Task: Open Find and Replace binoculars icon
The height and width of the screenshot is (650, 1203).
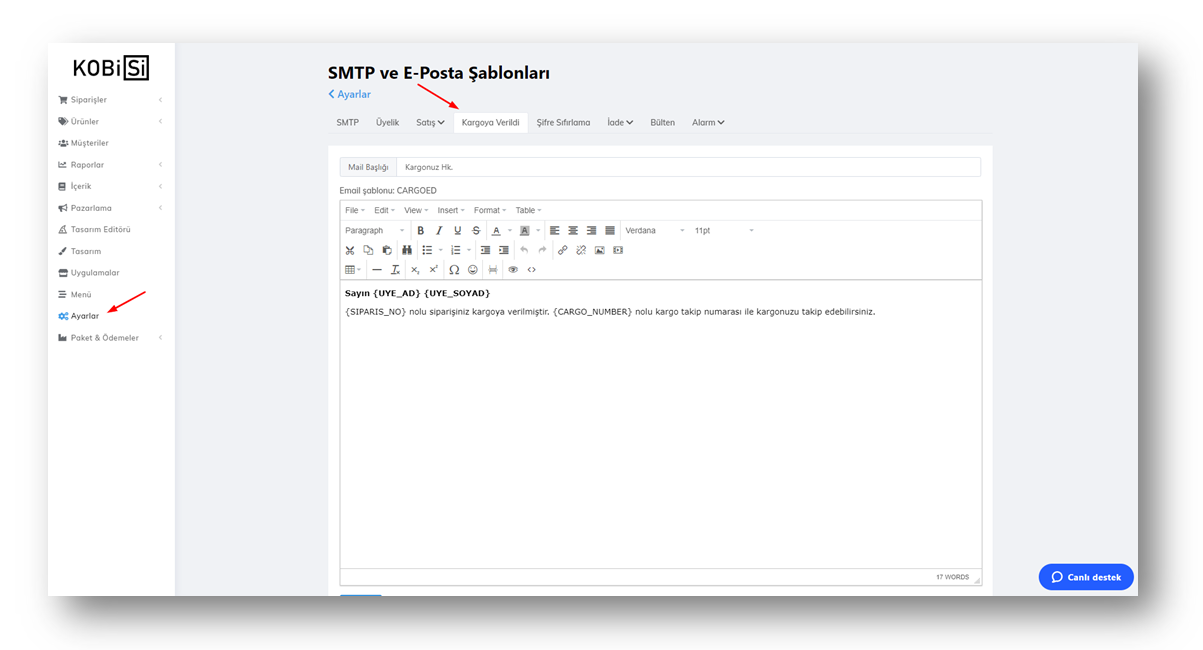Action: [x=407, y=250]
